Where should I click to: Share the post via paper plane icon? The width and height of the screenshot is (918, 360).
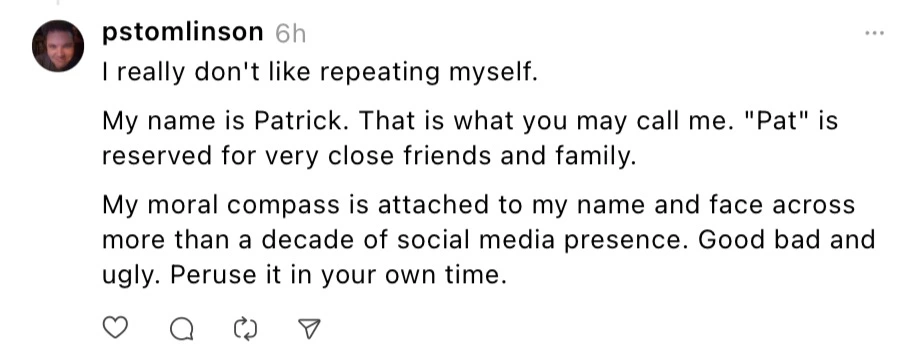click(310, 328)
